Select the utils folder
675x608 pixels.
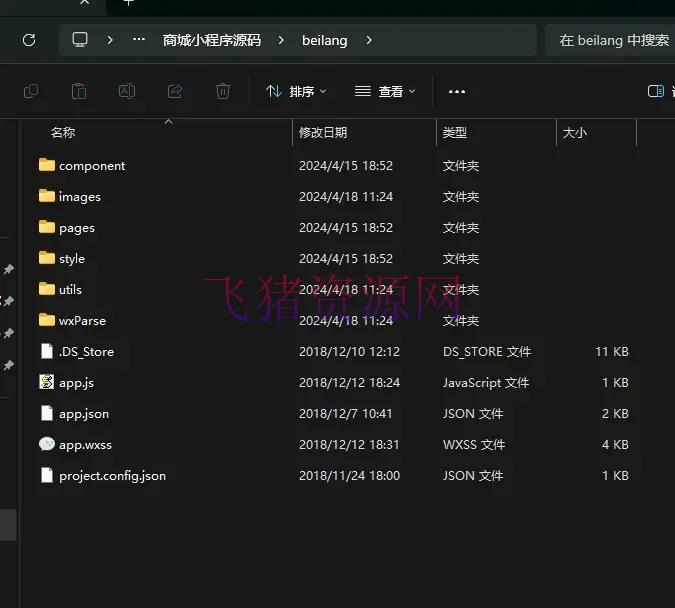(70, 290)
